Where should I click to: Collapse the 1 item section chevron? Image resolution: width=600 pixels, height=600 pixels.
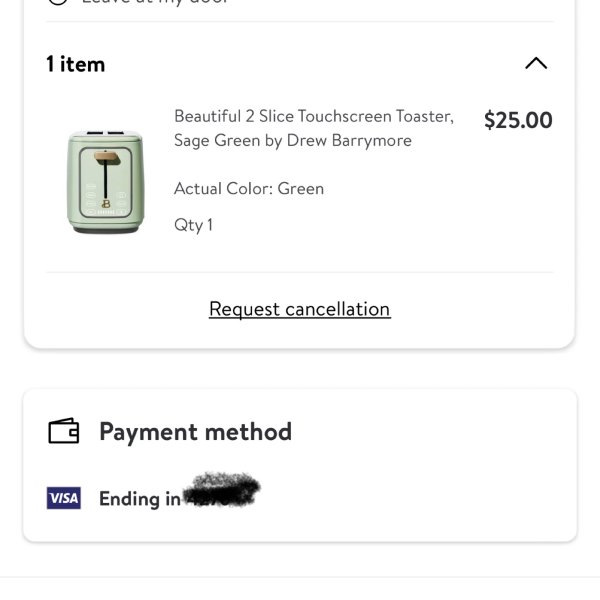point(536,63)
